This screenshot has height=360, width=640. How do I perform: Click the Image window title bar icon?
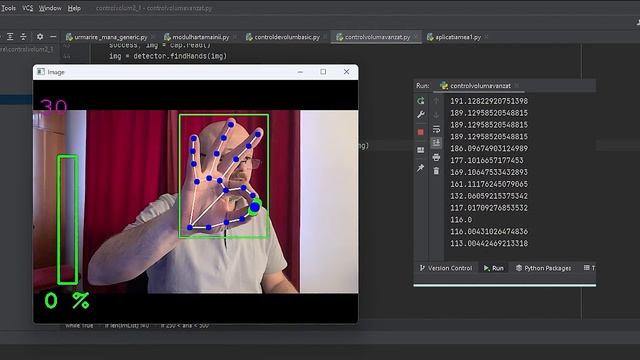pyautogui.click(x=41, y=72)
